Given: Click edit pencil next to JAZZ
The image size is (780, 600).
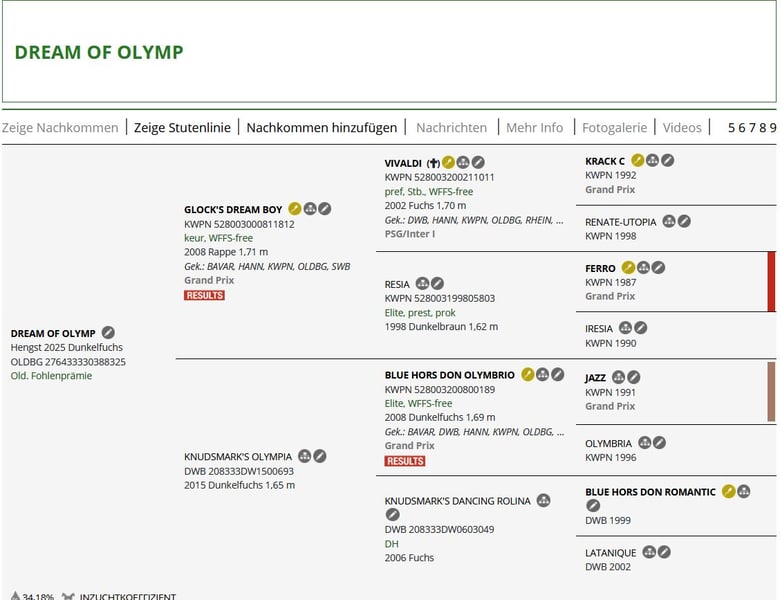Looking at the screenshot, I should (633, 377).
